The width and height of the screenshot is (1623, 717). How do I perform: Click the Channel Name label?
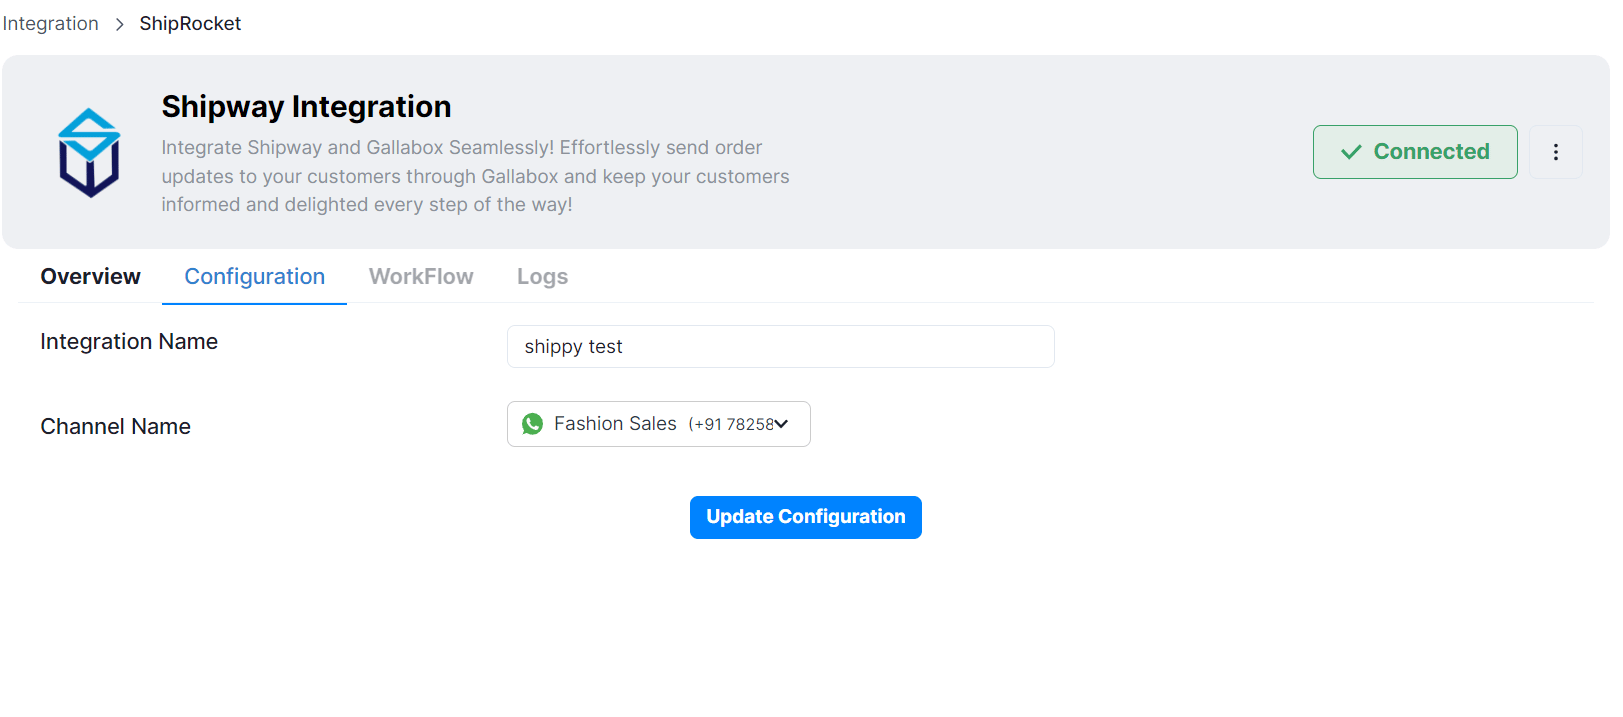click(x=115, y=427)
